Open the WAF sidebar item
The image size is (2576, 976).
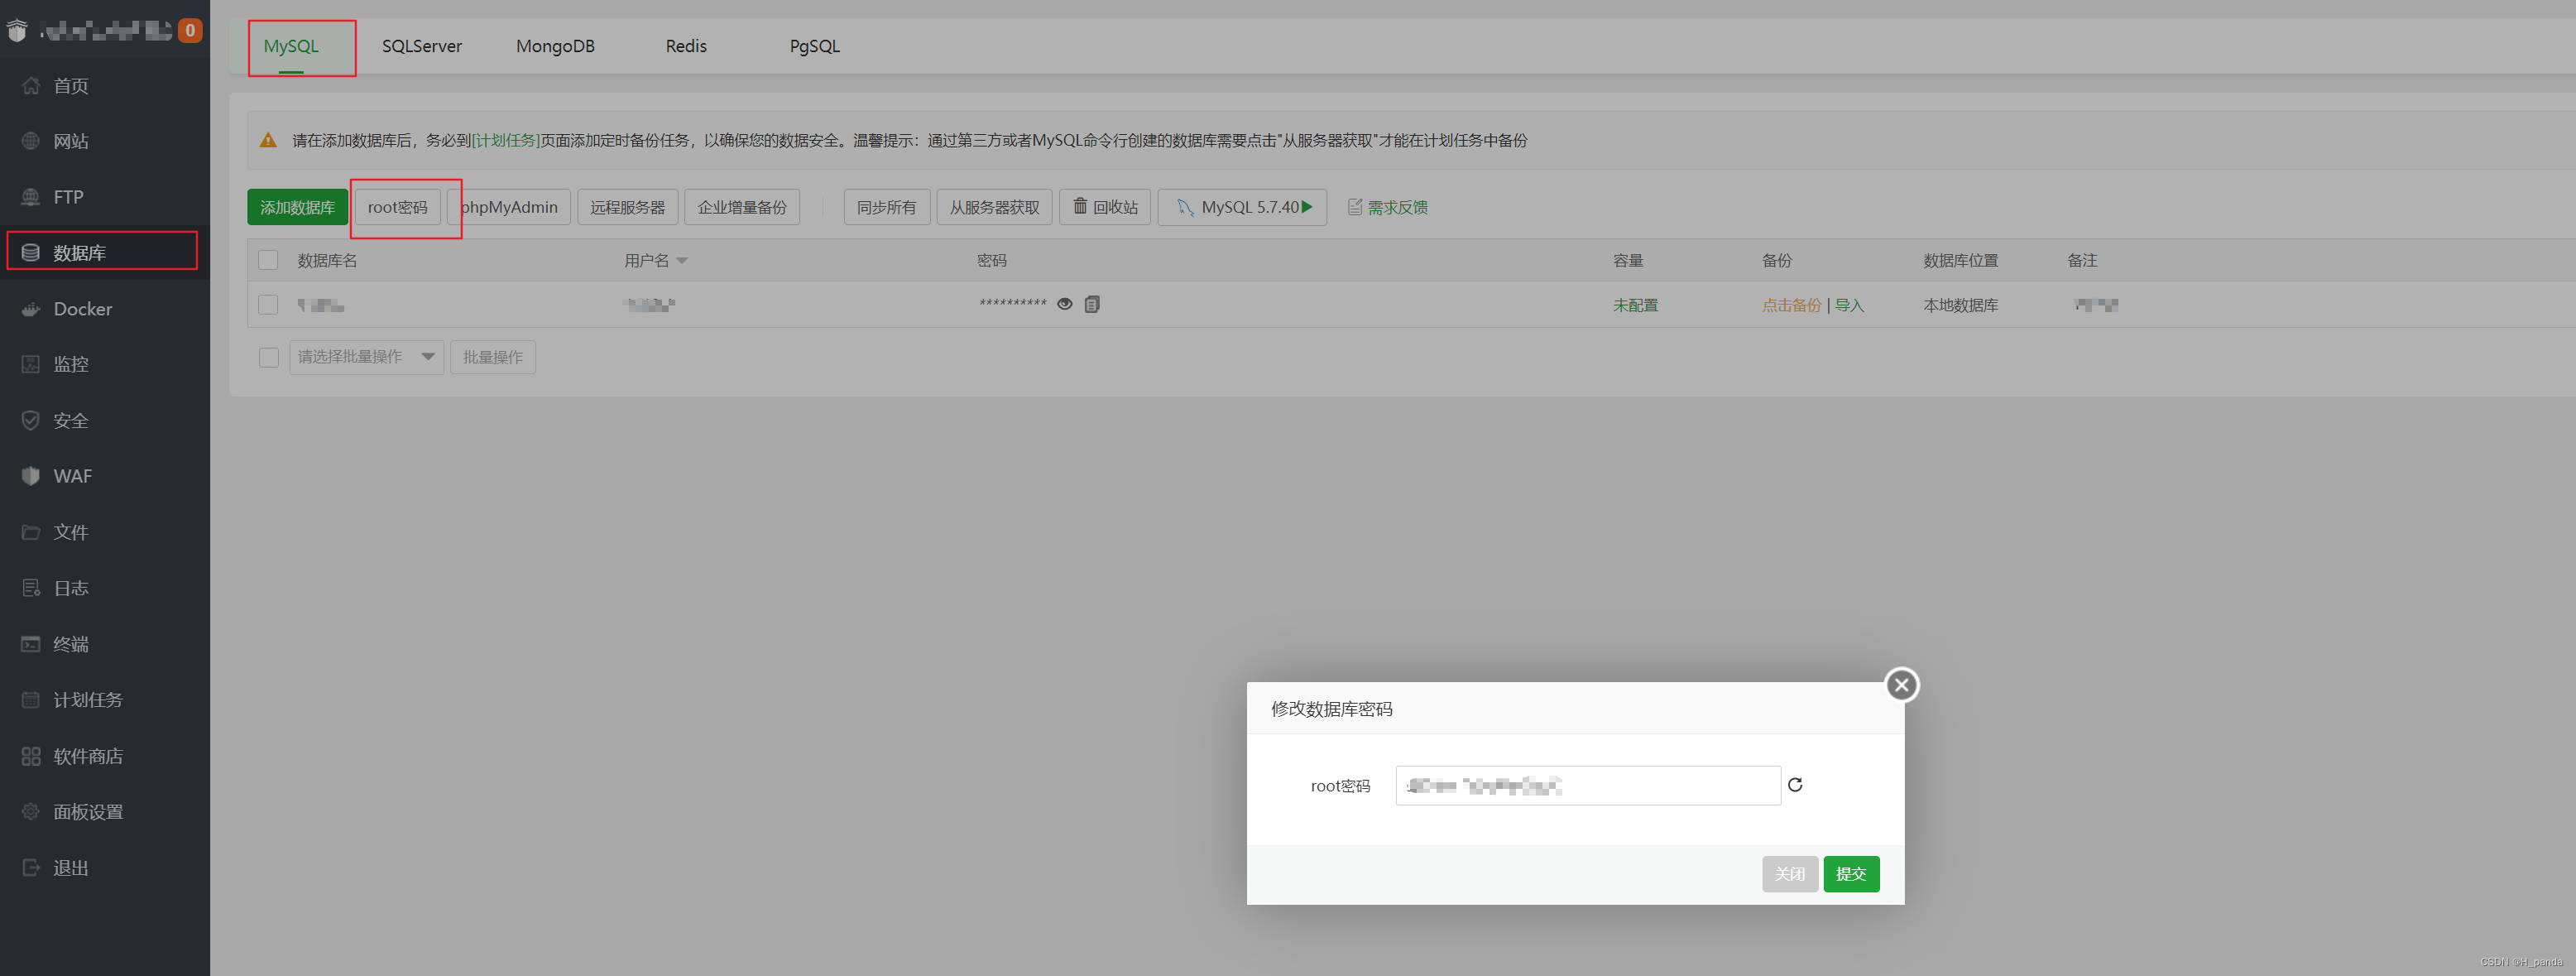pos(72,476)
